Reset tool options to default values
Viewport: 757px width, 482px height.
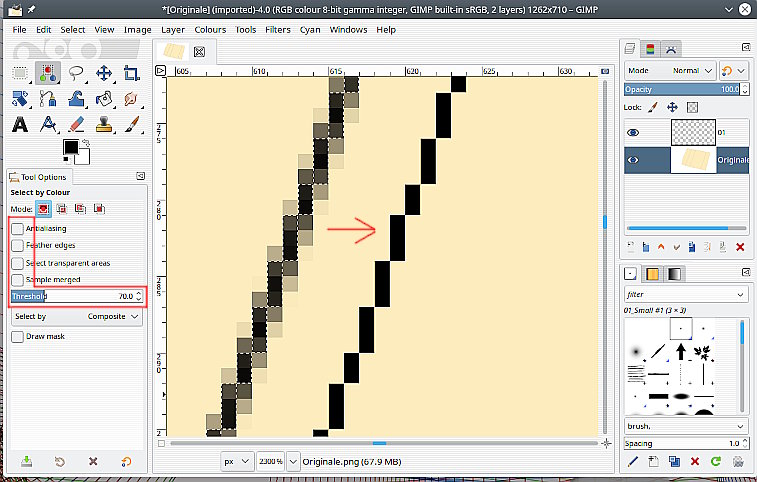[x=126, y=462]
